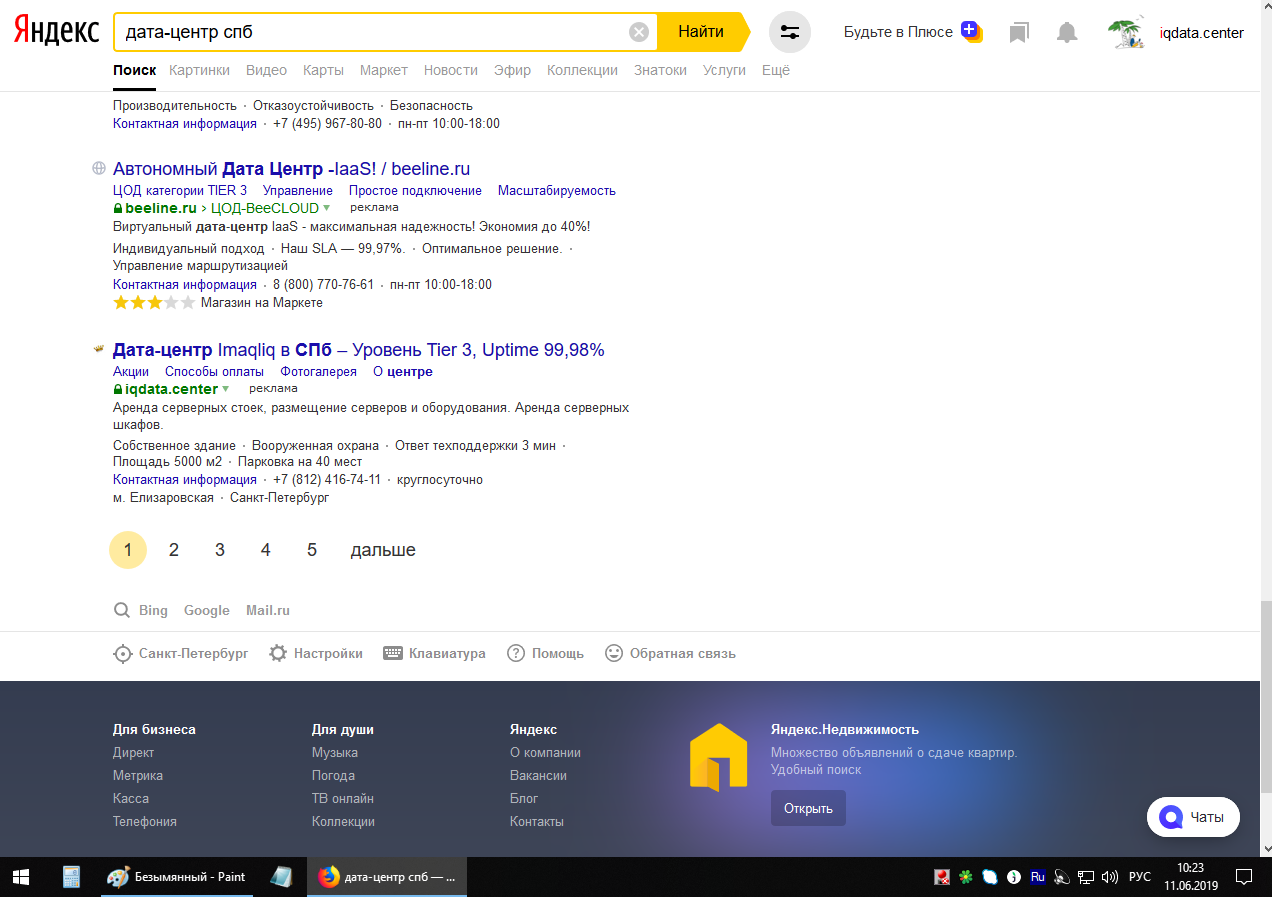Open the bookmarks collection icon
Screen dimensions: 1272x897
click(1019, 33)
